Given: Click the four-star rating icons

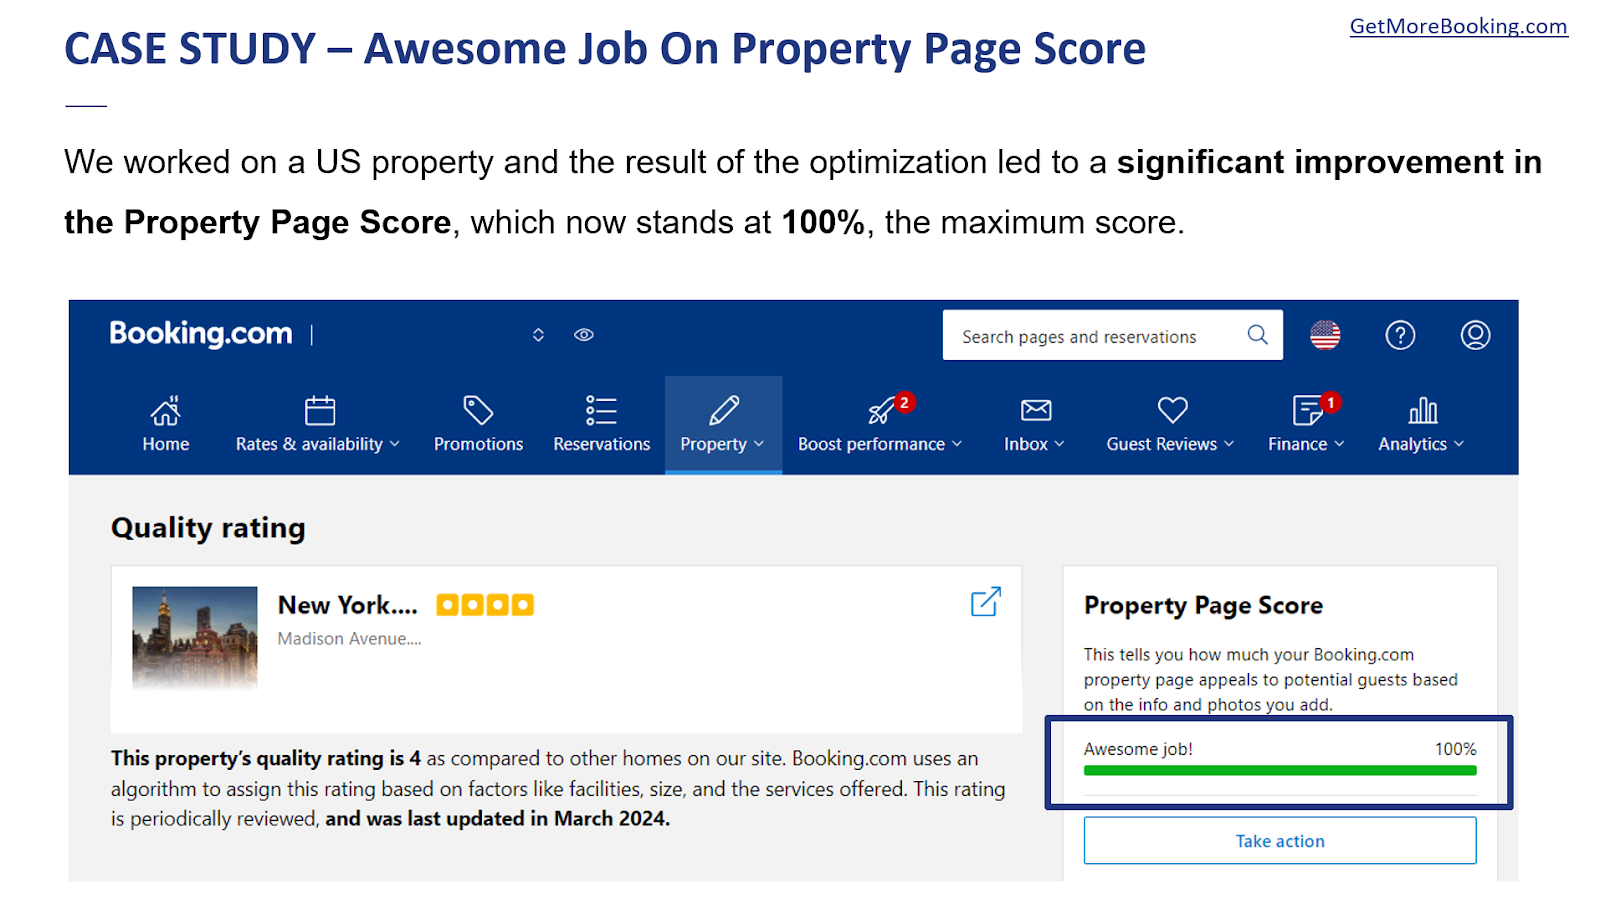Looking at the screenshot, I should (485, 605).
